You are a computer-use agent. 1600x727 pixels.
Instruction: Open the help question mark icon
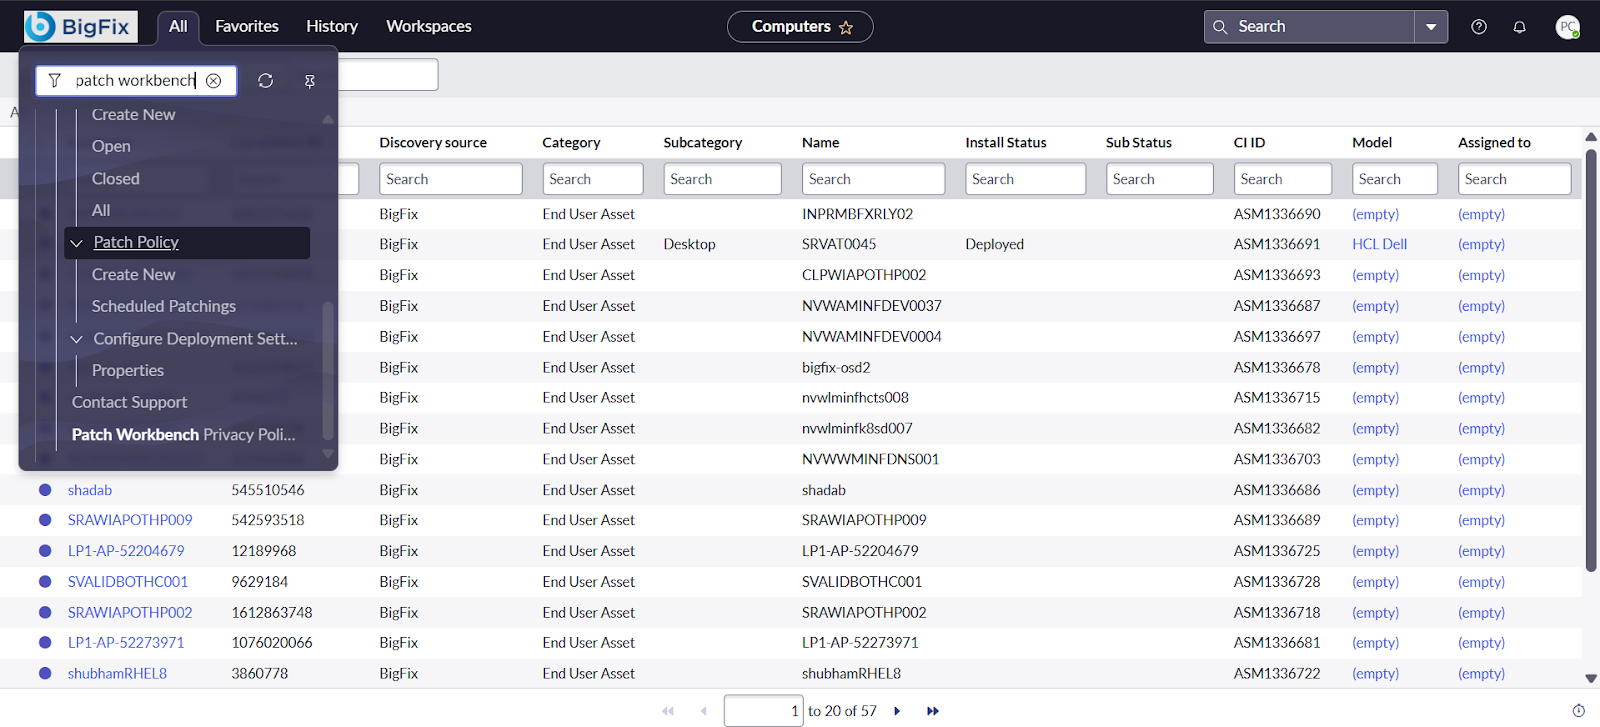1479,27
